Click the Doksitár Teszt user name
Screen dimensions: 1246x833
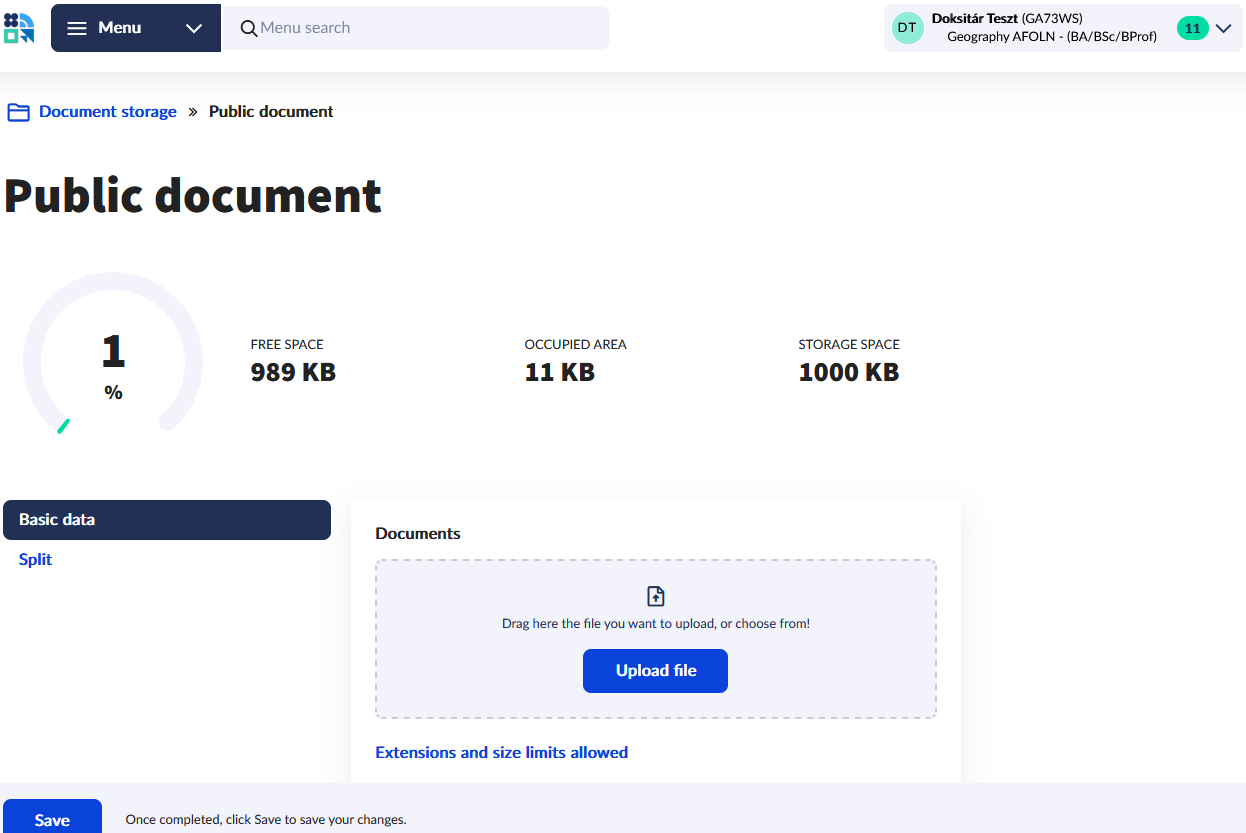pyautogui.click(x=975, y=19)
